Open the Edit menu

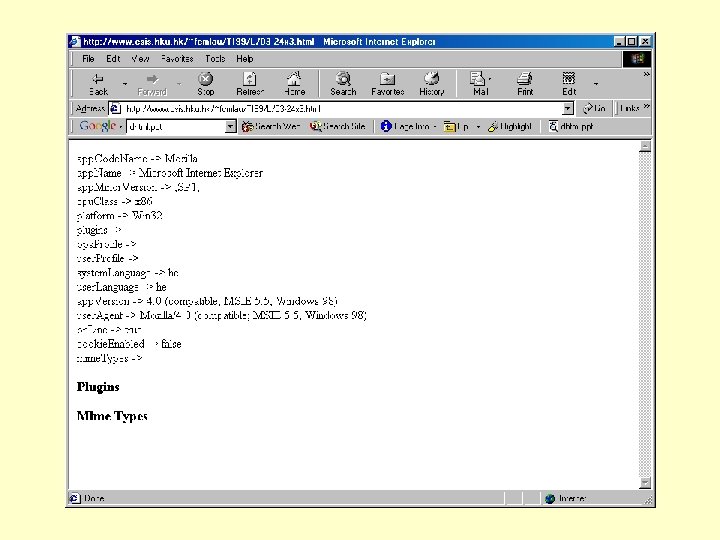click(113, 59)
